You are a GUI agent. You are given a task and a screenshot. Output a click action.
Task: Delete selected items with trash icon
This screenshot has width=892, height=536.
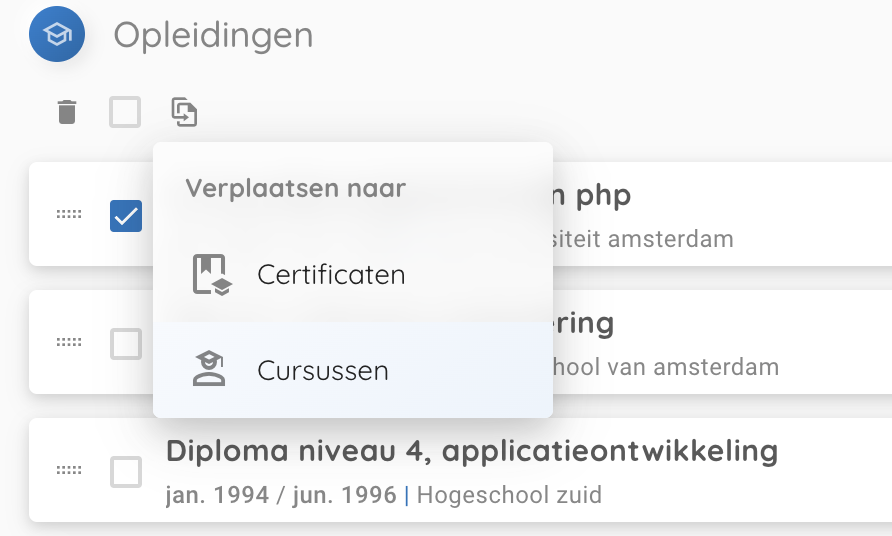pos(67,112)
